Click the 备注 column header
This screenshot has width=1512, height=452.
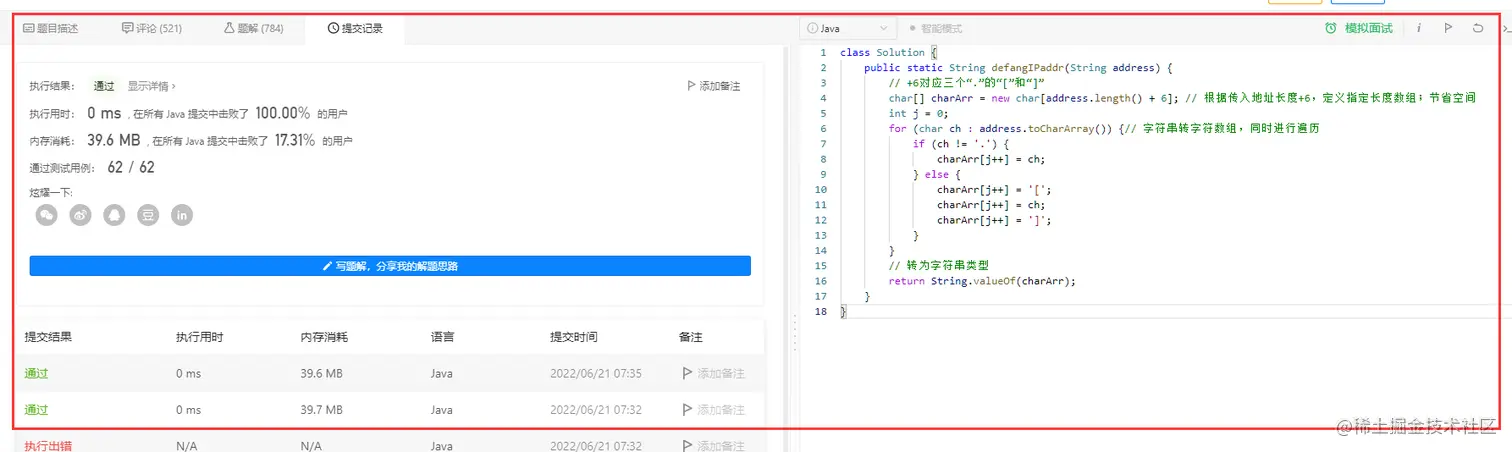tap(691, 337)
